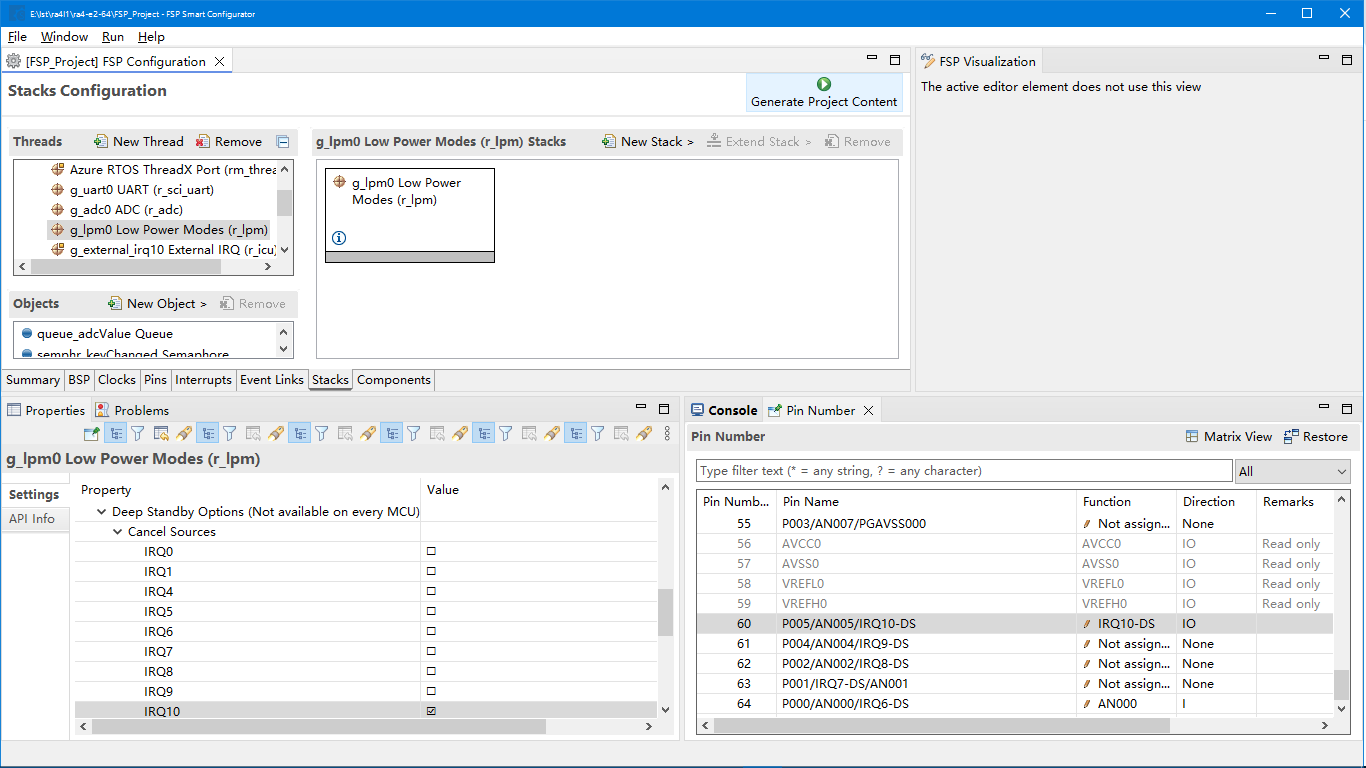Uncheck the IRQ10 cancel source checkbox
1366x768 pixels.
[432, 712]
